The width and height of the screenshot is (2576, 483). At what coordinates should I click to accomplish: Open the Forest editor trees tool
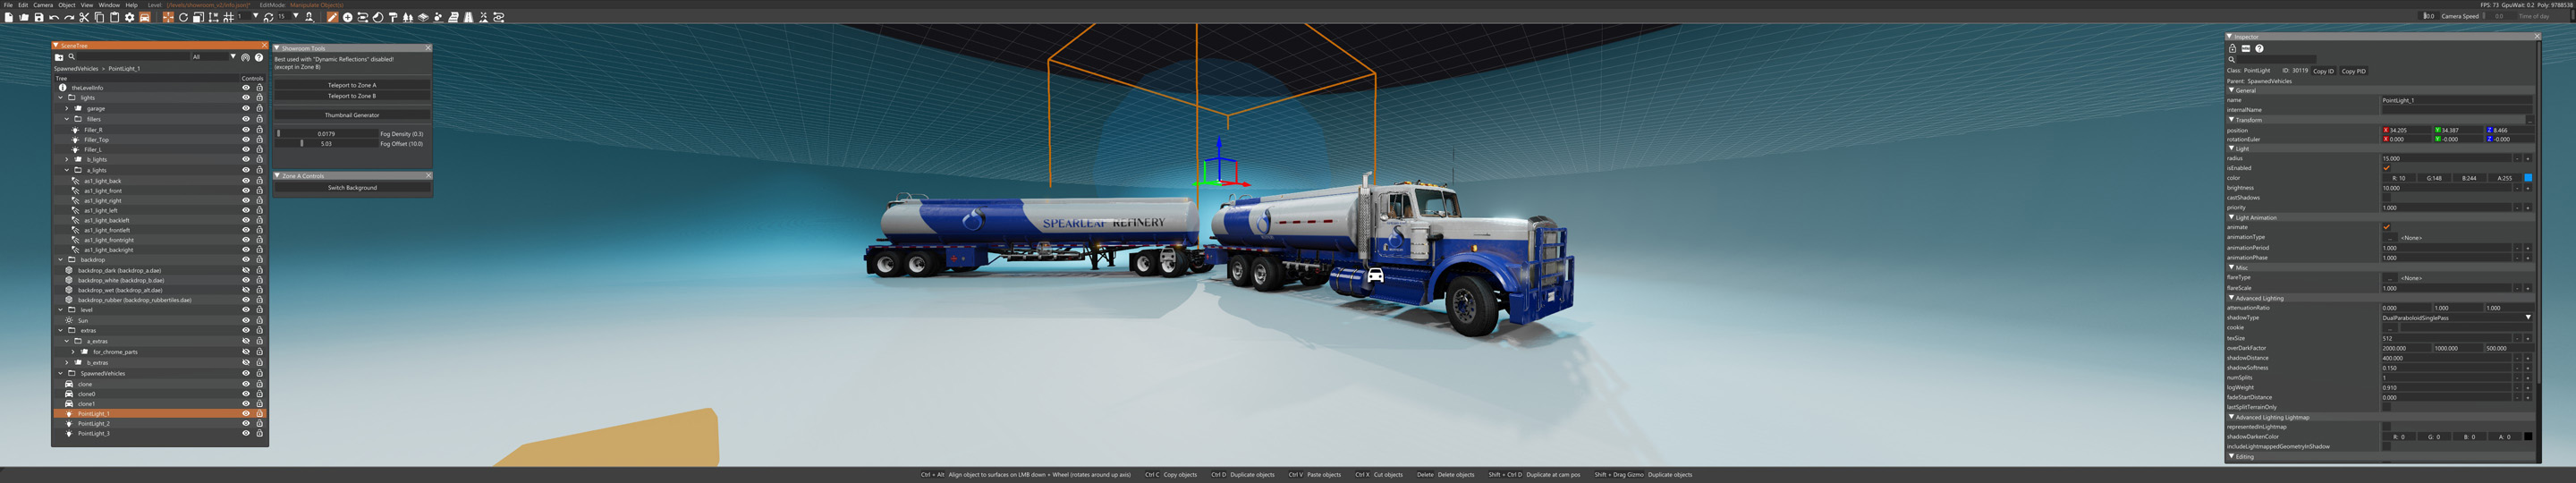[408, 17]
